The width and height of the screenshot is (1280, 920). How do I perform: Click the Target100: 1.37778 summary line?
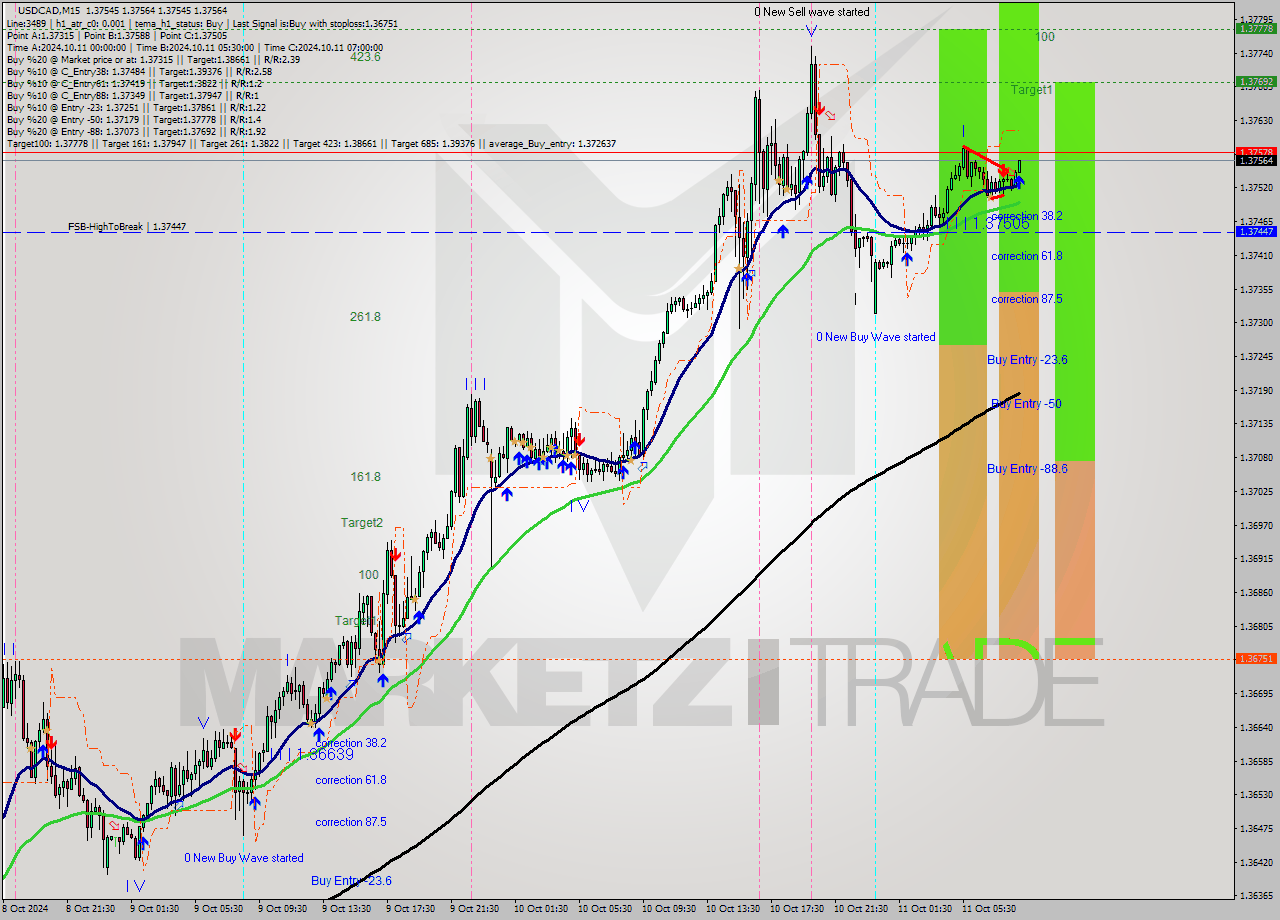[311, 143]
